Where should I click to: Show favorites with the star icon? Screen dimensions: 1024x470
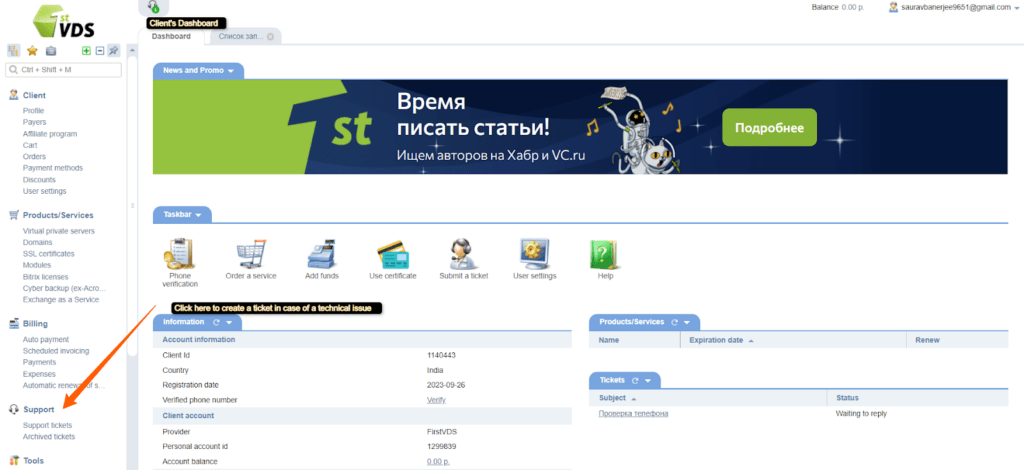click(x=32, y=50)
